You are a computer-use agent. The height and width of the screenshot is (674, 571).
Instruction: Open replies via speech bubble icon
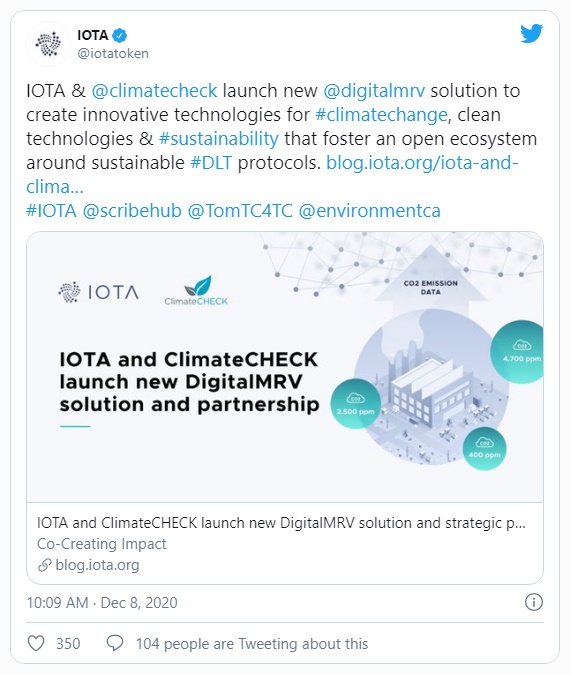115,643
